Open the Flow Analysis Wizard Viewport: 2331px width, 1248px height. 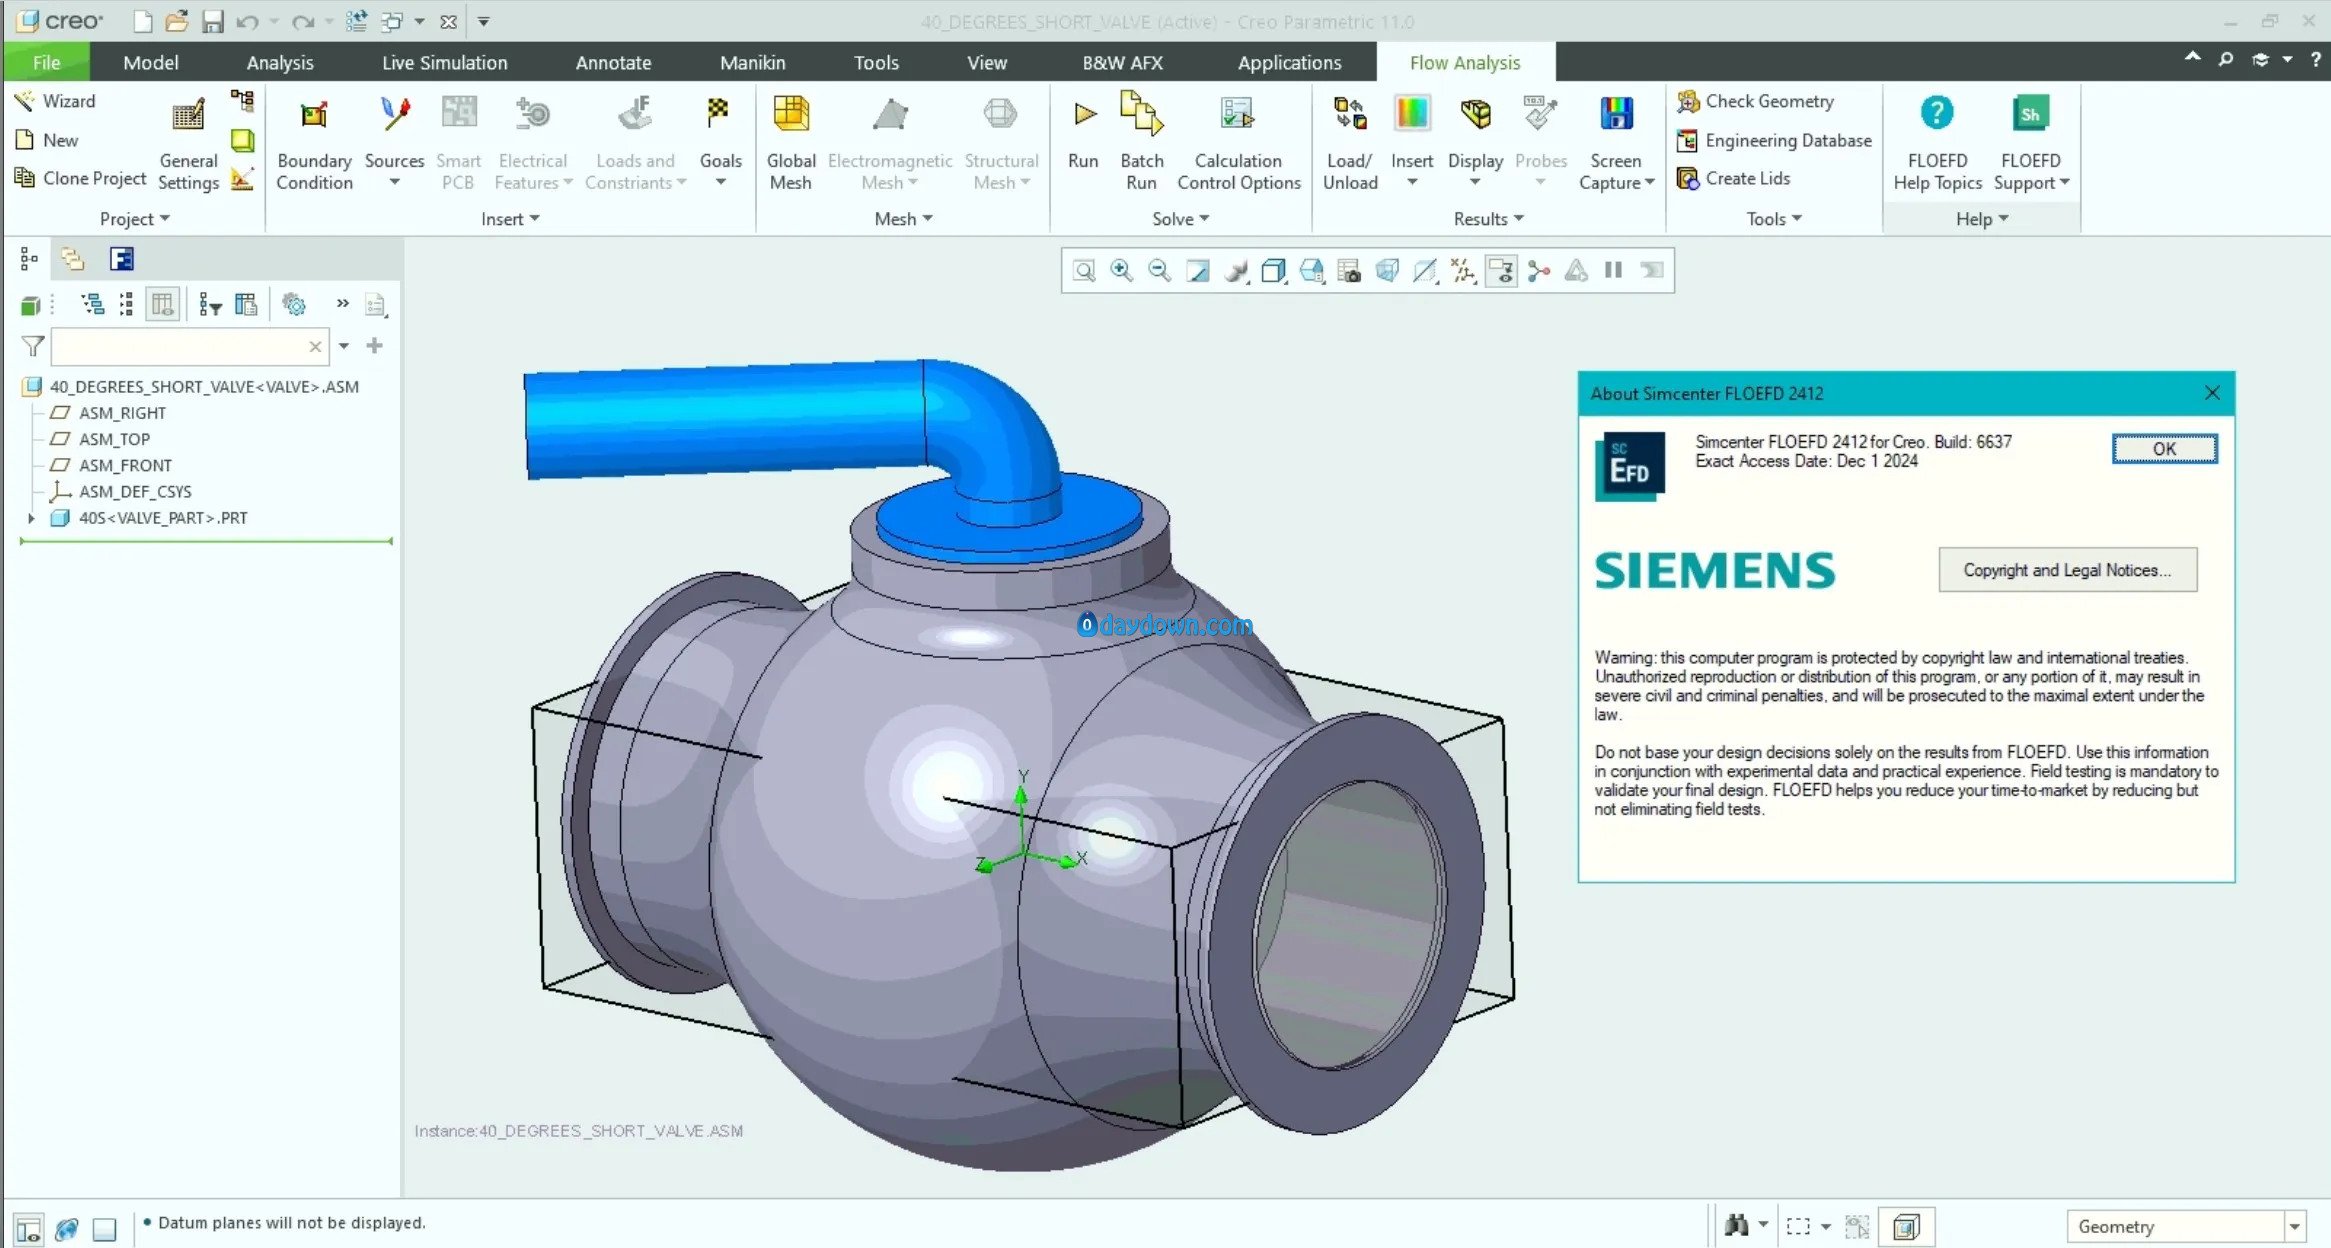(x=55, y=101)
